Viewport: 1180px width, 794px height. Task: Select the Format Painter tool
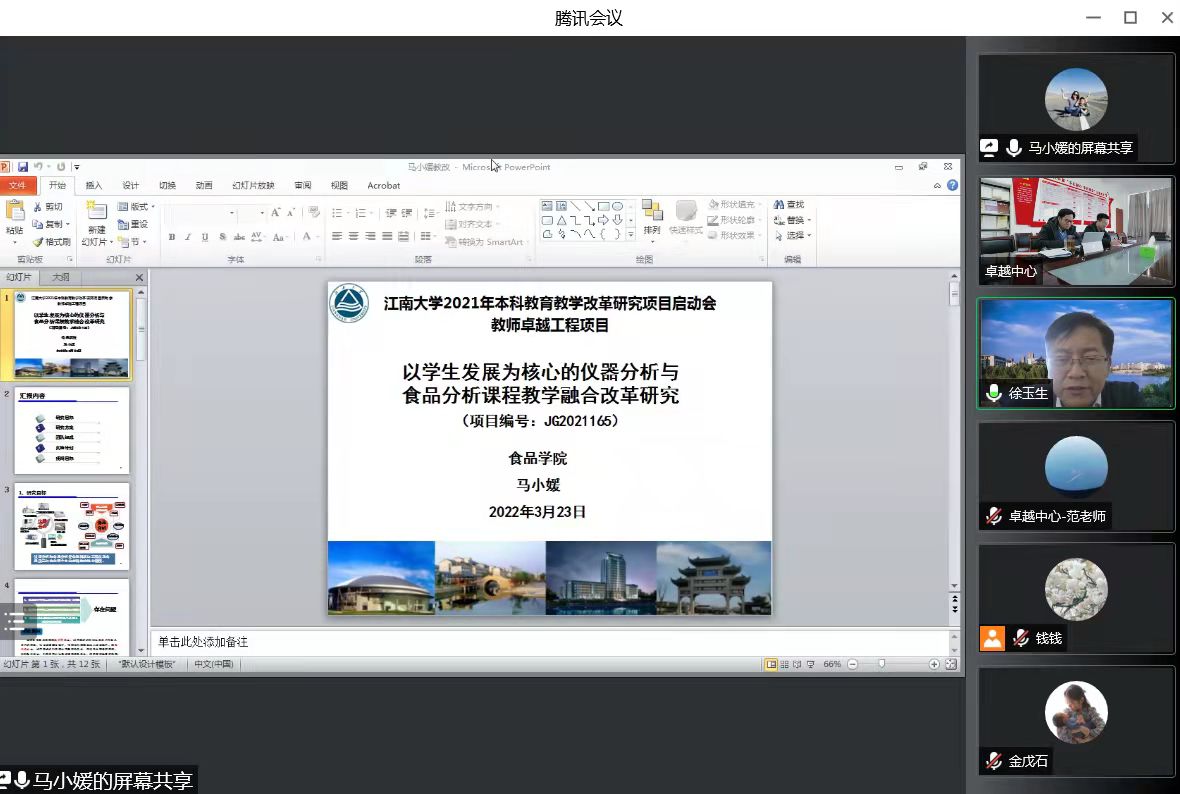pos(51,242)
